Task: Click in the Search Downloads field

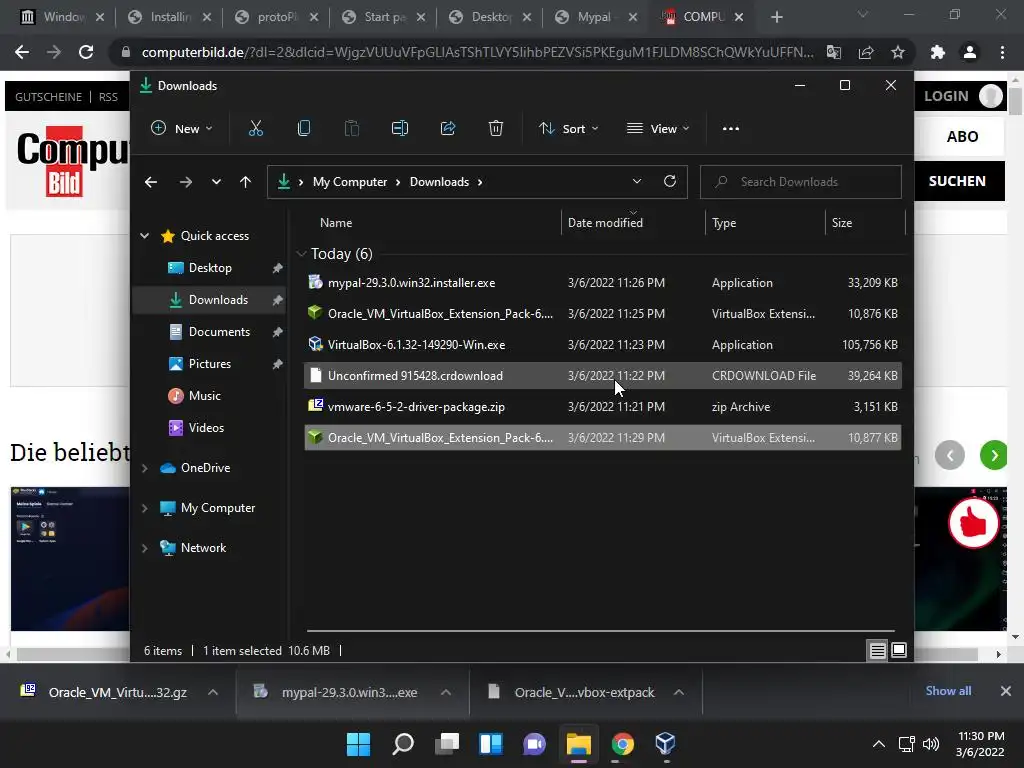Action: pos(801,182)
